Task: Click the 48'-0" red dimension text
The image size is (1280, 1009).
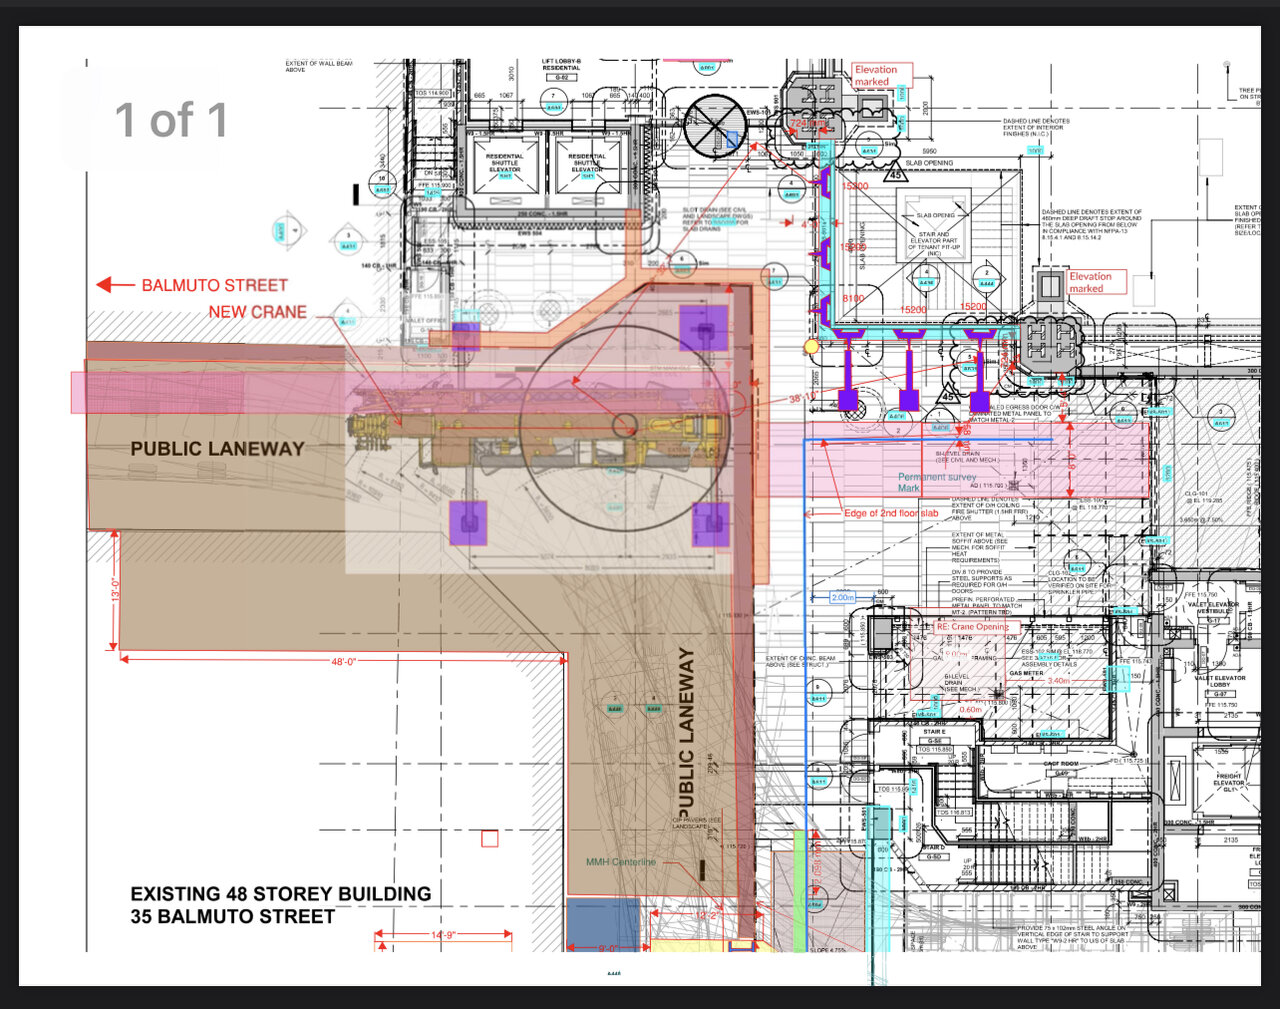Action: (344, 662)
